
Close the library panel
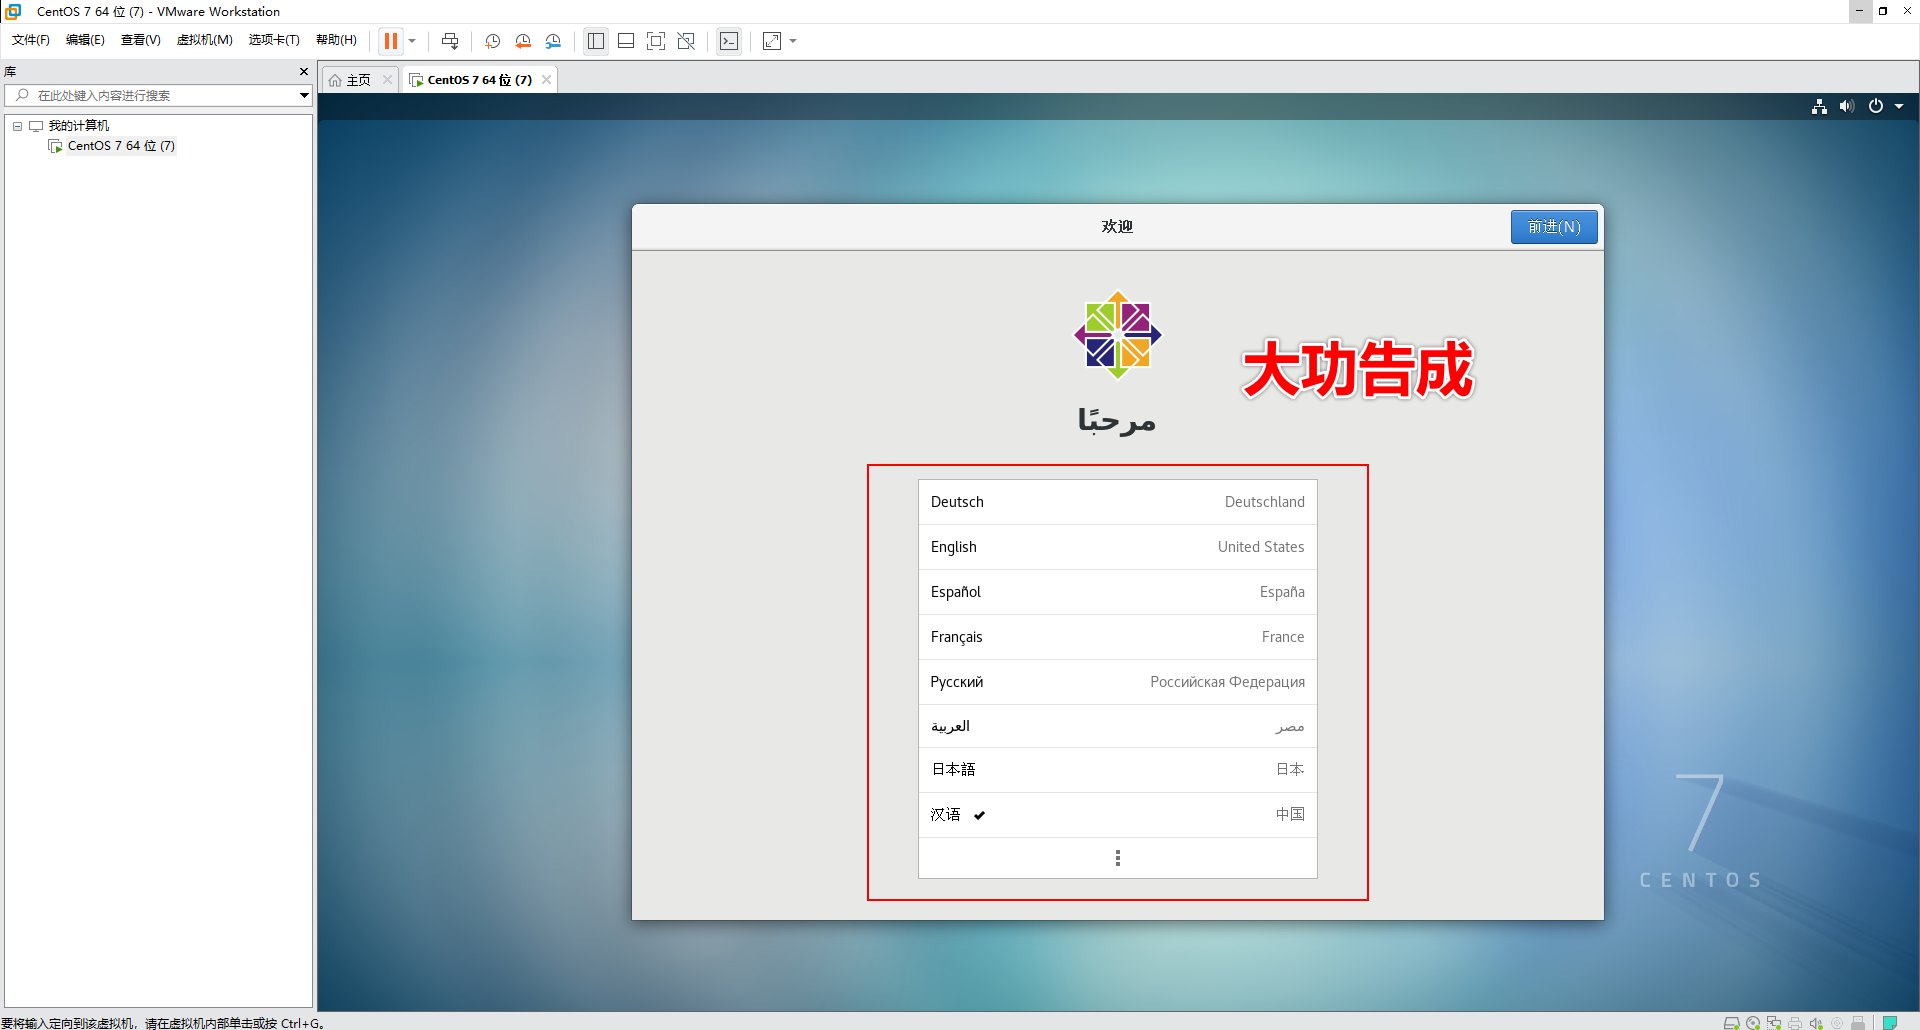coord(304,72)
